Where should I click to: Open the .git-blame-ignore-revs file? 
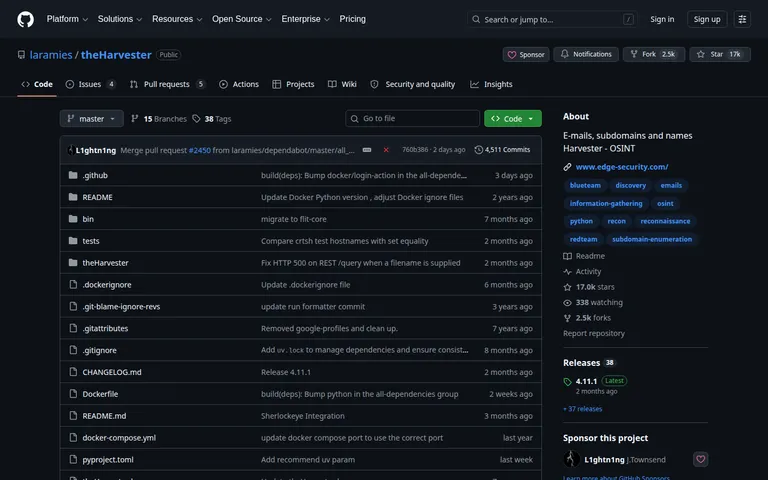click(121, 307)
